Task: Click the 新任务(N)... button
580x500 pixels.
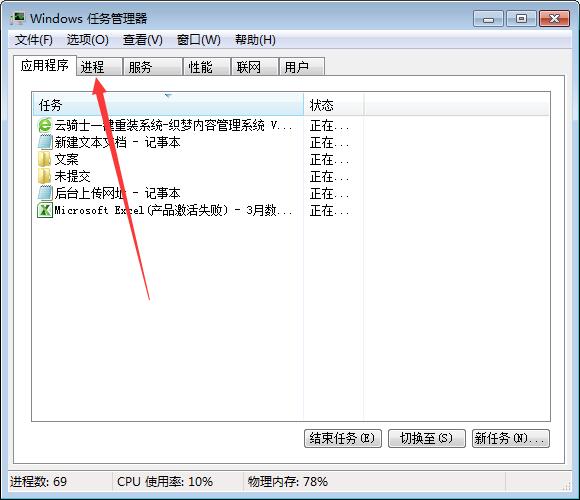Action: [510, 439]
